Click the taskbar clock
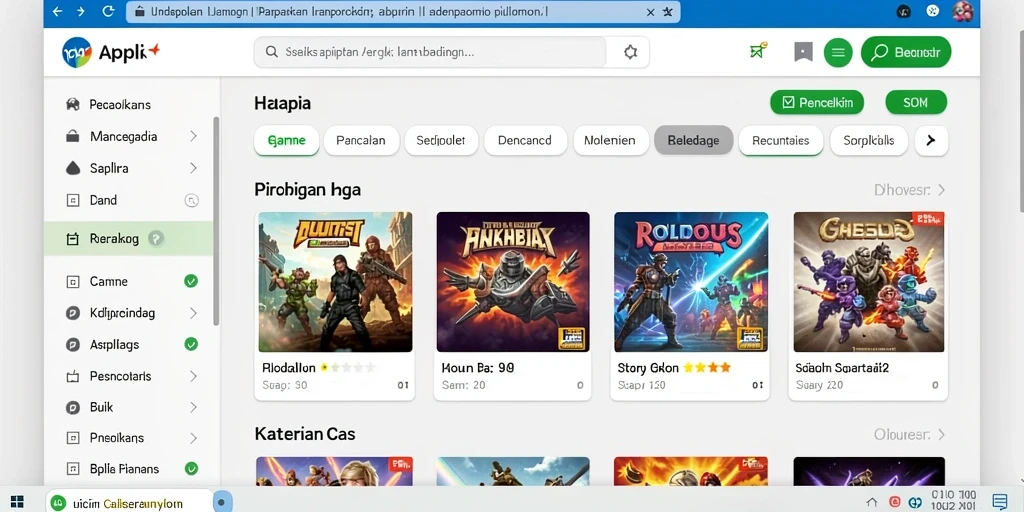The image size is (1024, 512). point(954,501)
